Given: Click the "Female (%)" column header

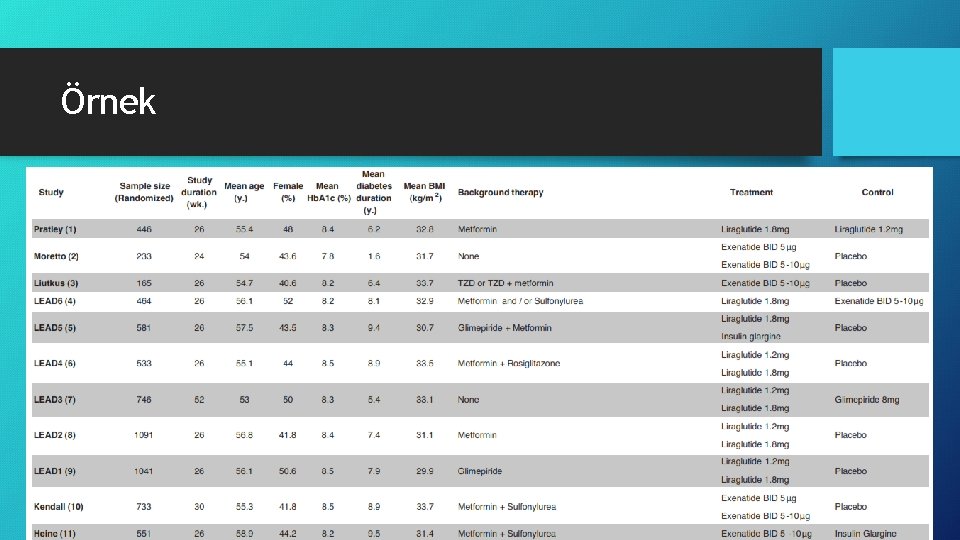Looking at the screenshot, I should click(x=288, y=192).
